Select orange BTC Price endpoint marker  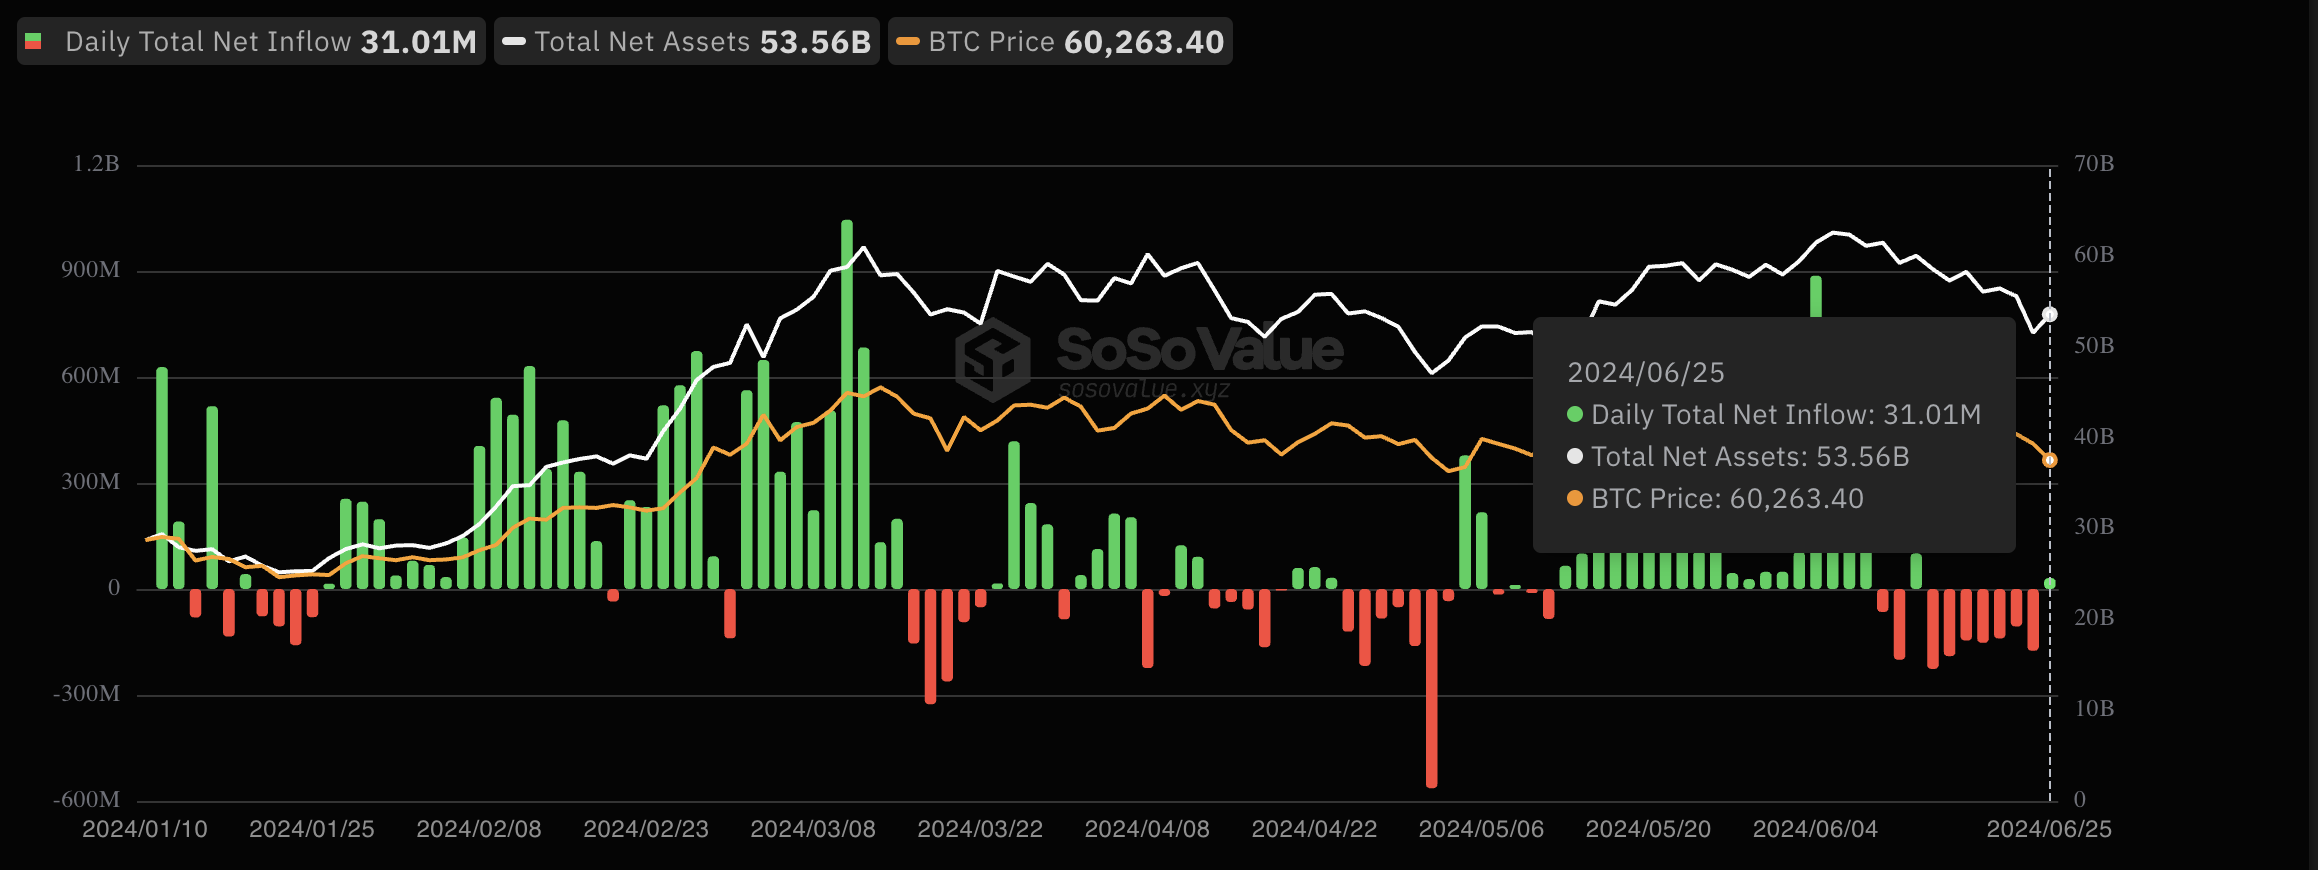(2049, 460)
